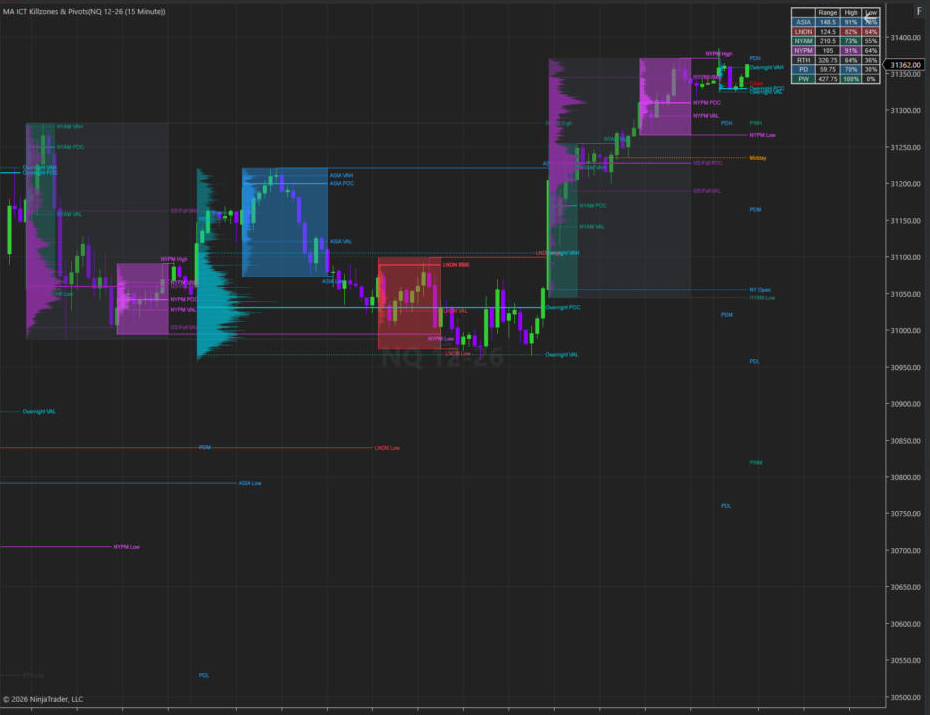The image size is (930, 715).
Task: Click the ASIA Low level label
Action: pyautogui.click(x=250, y=483)
